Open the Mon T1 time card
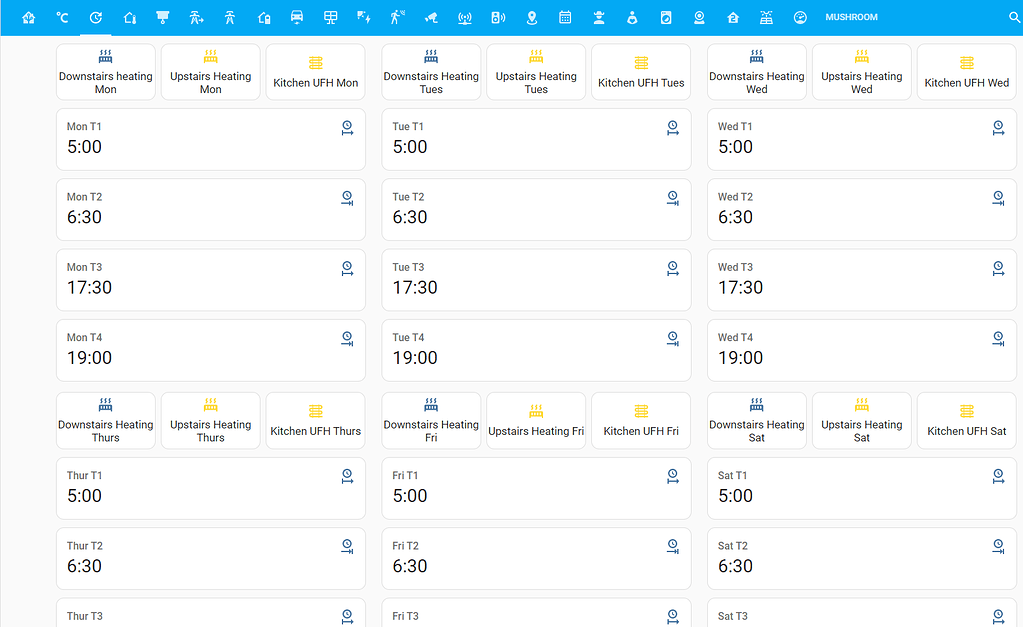 [x=211, y=139]
